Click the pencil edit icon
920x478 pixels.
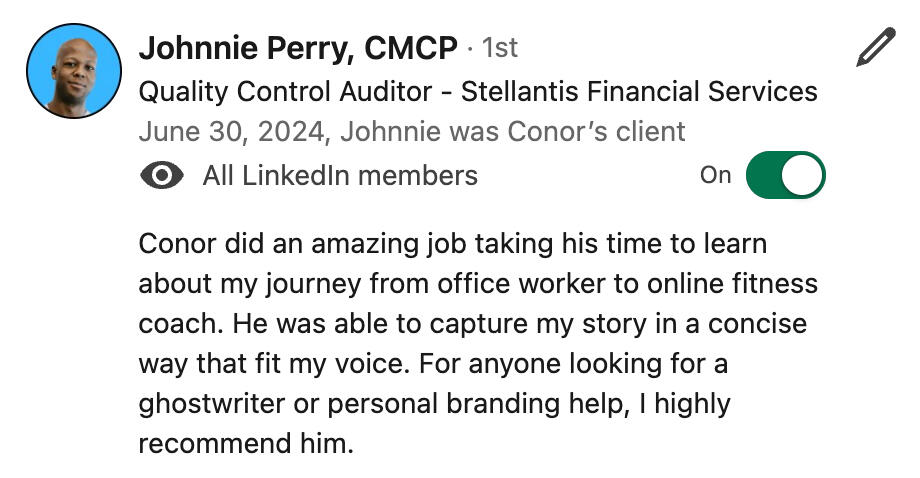pos(875,49)
